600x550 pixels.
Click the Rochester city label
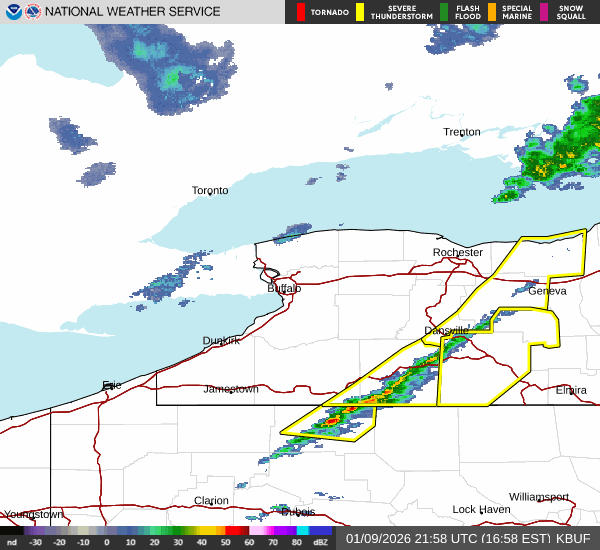458,252
